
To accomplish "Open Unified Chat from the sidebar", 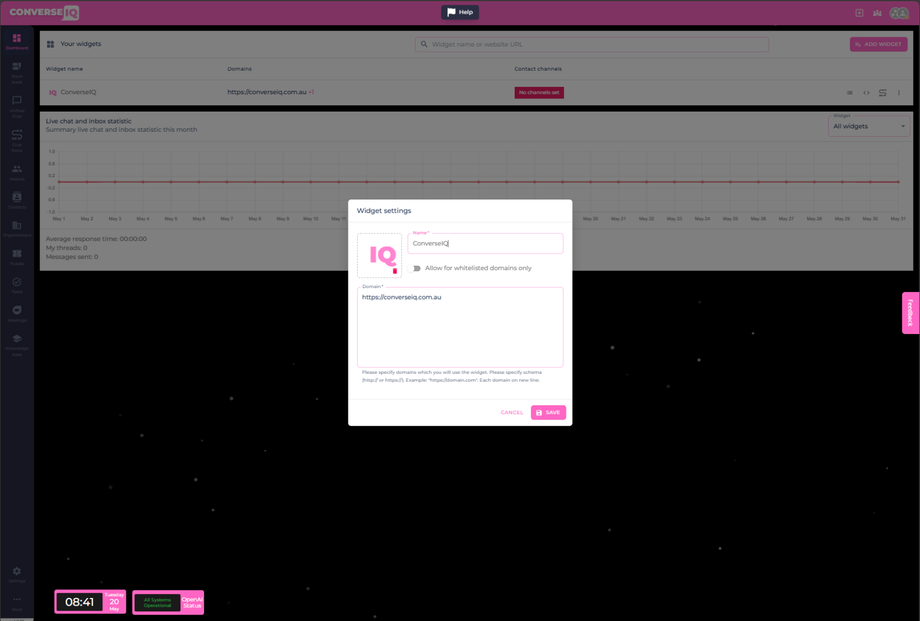I will (15, 100).
